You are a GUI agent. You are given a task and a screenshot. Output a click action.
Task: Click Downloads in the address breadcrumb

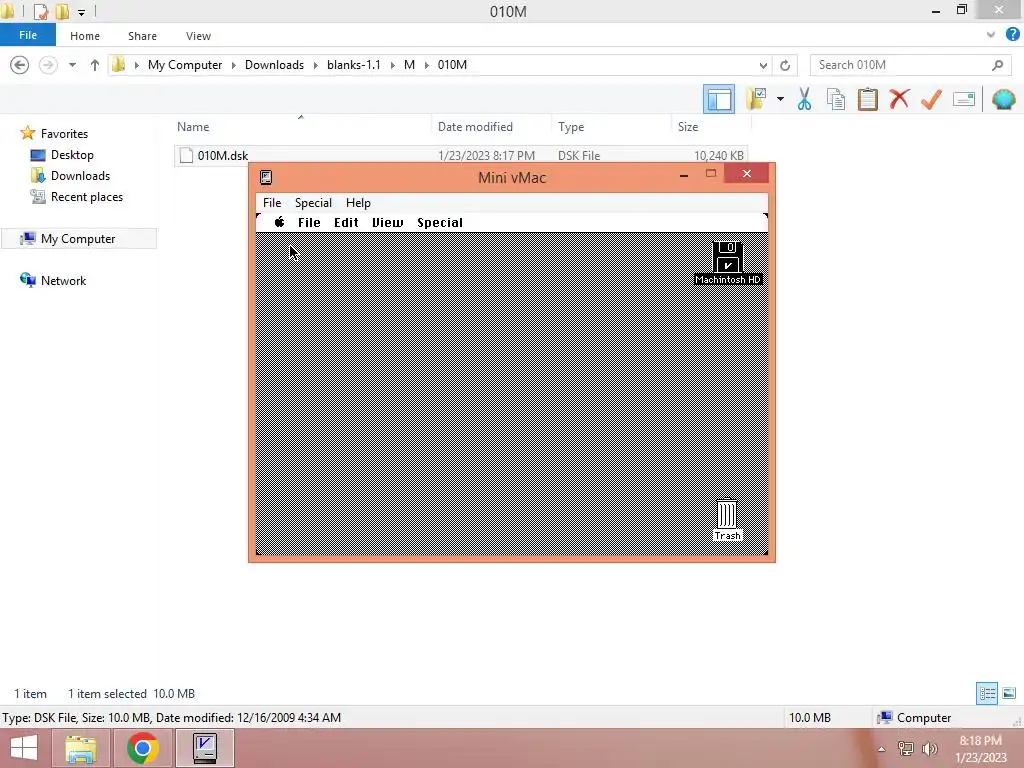[274, 65]
